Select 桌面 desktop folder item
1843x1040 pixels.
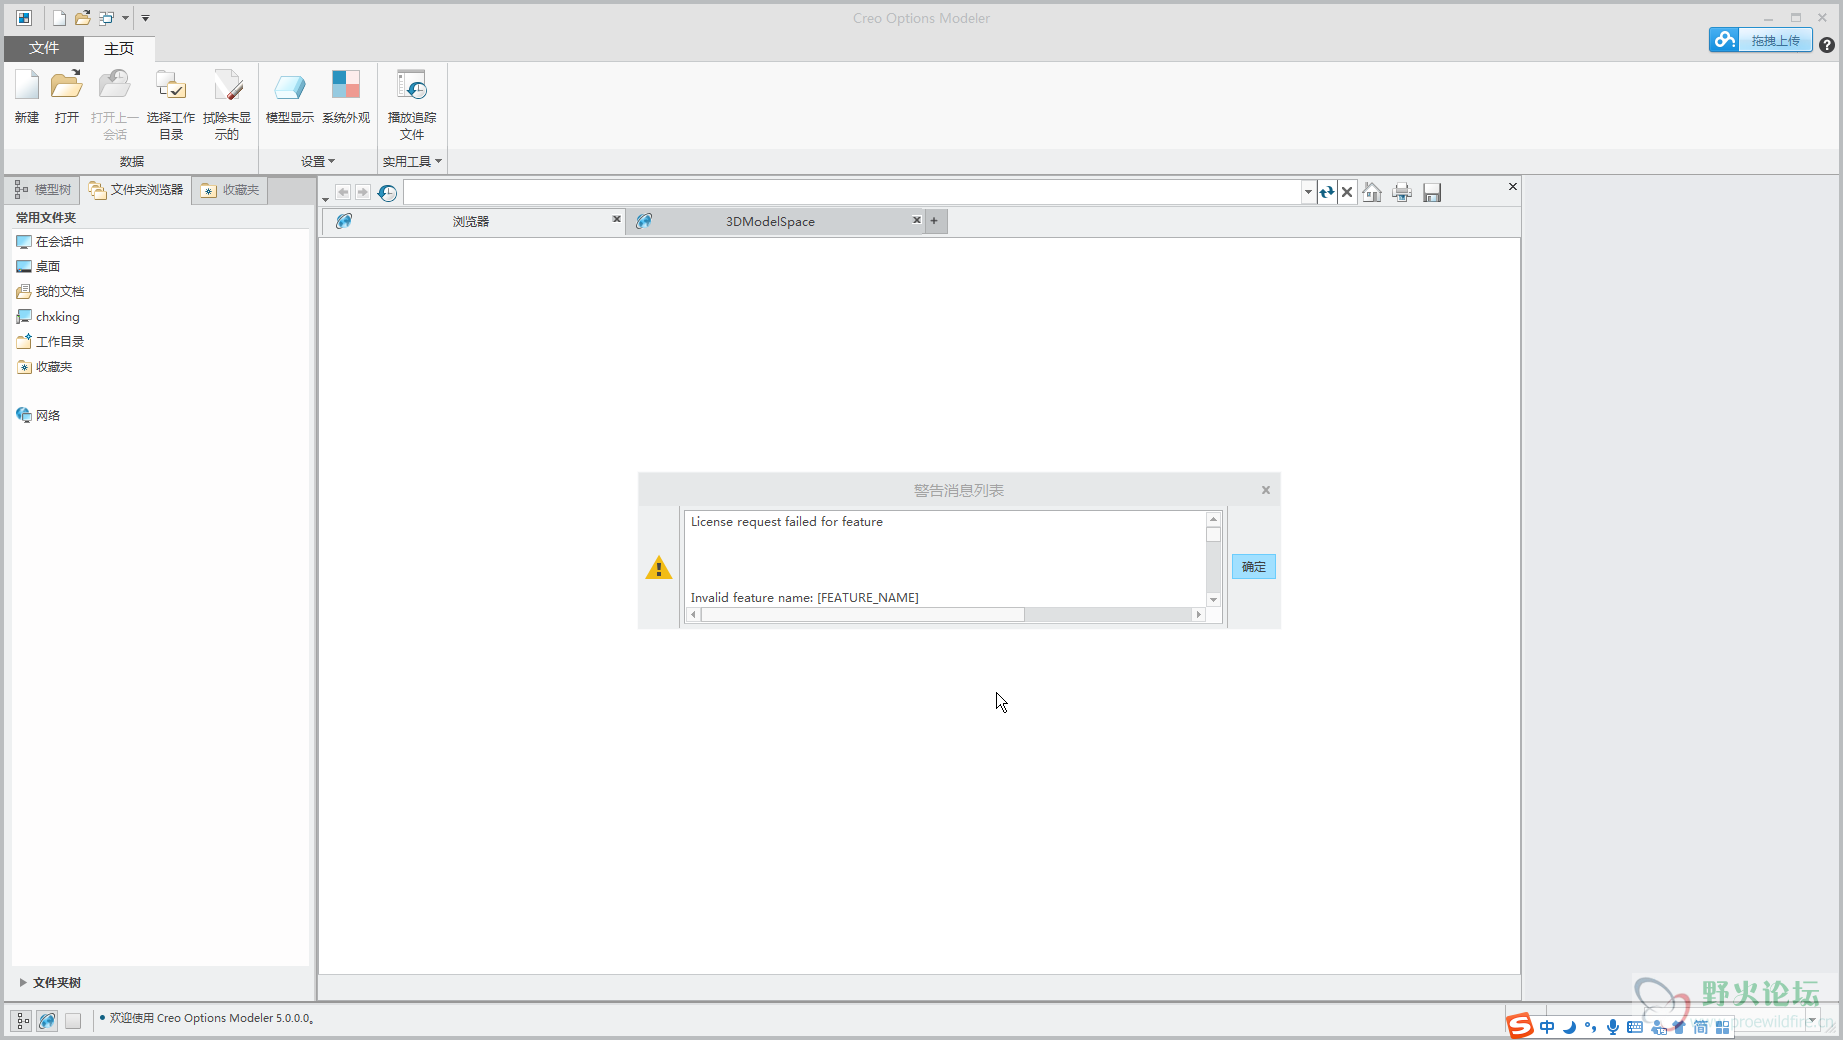[38, 267]
